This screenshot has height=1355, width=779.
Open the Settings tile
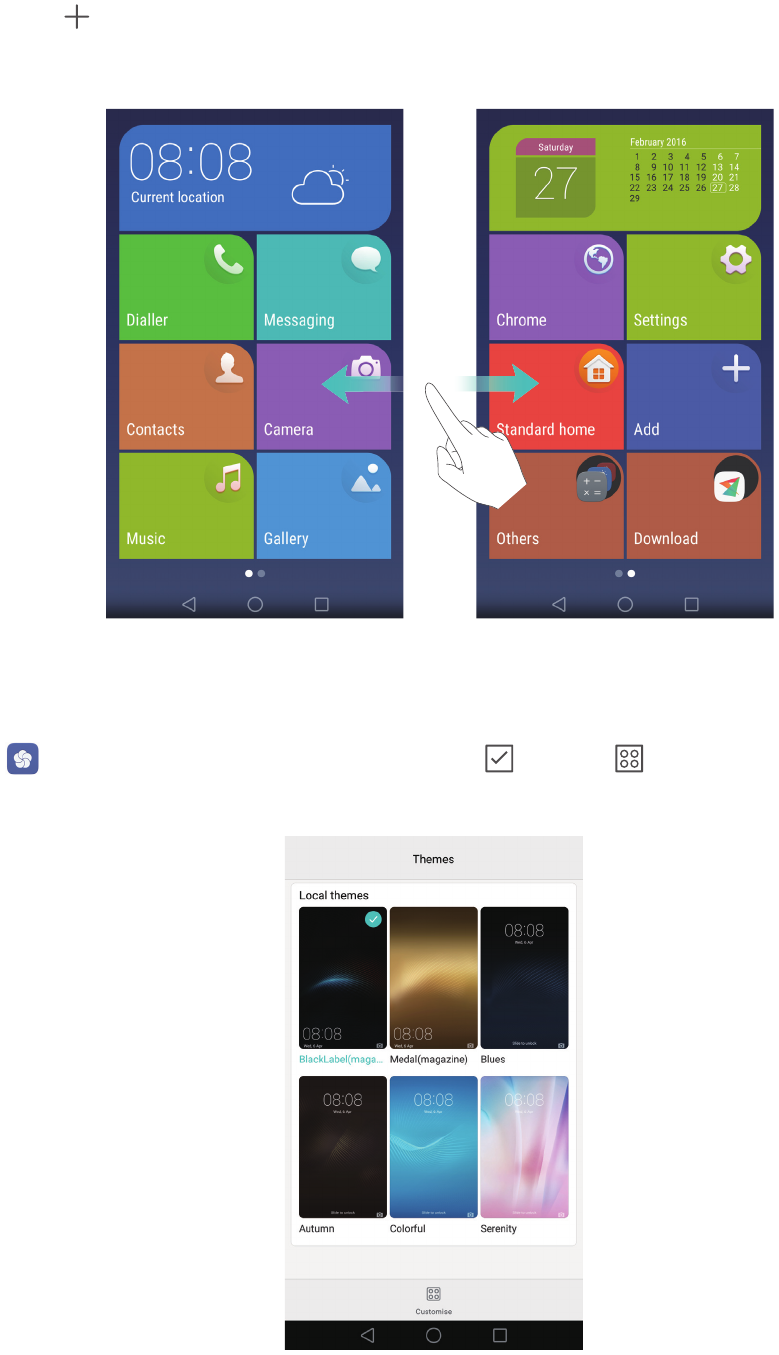tap(694, 287)
